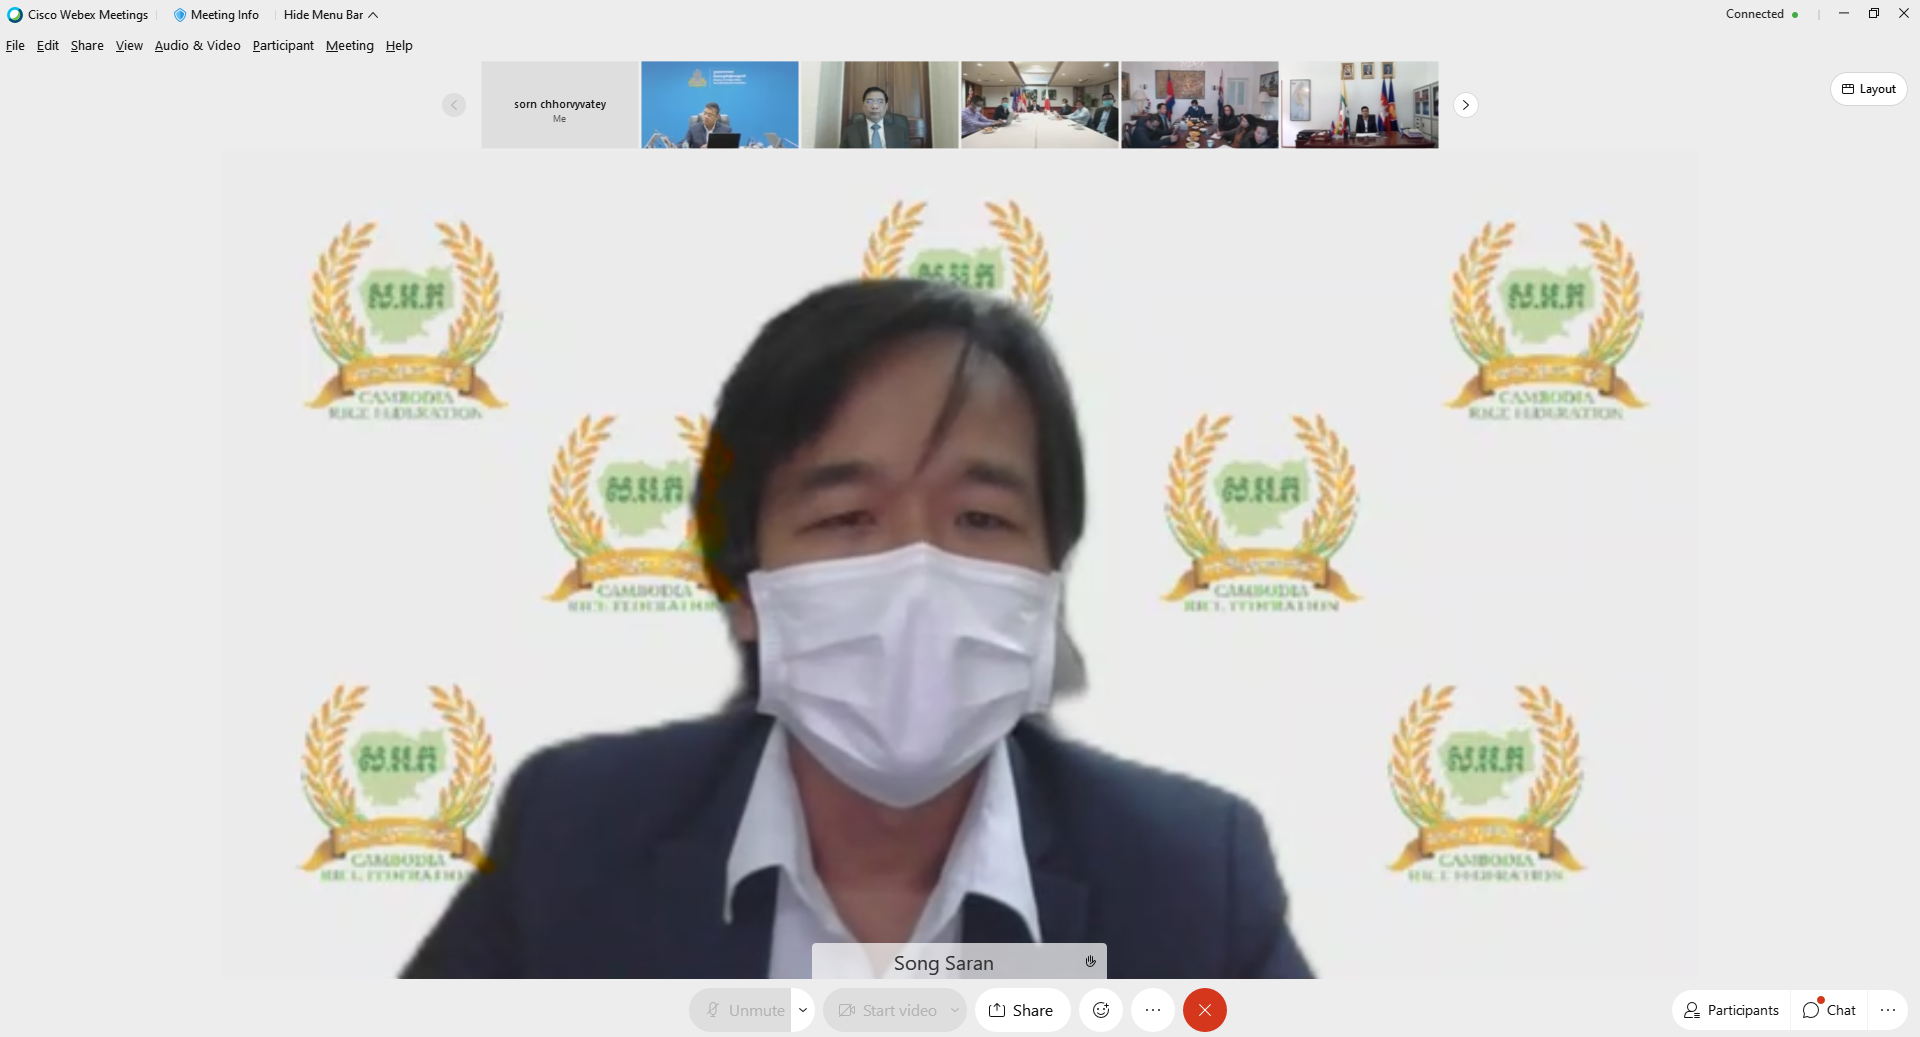Open the Participants panel

point(1732,1010)
